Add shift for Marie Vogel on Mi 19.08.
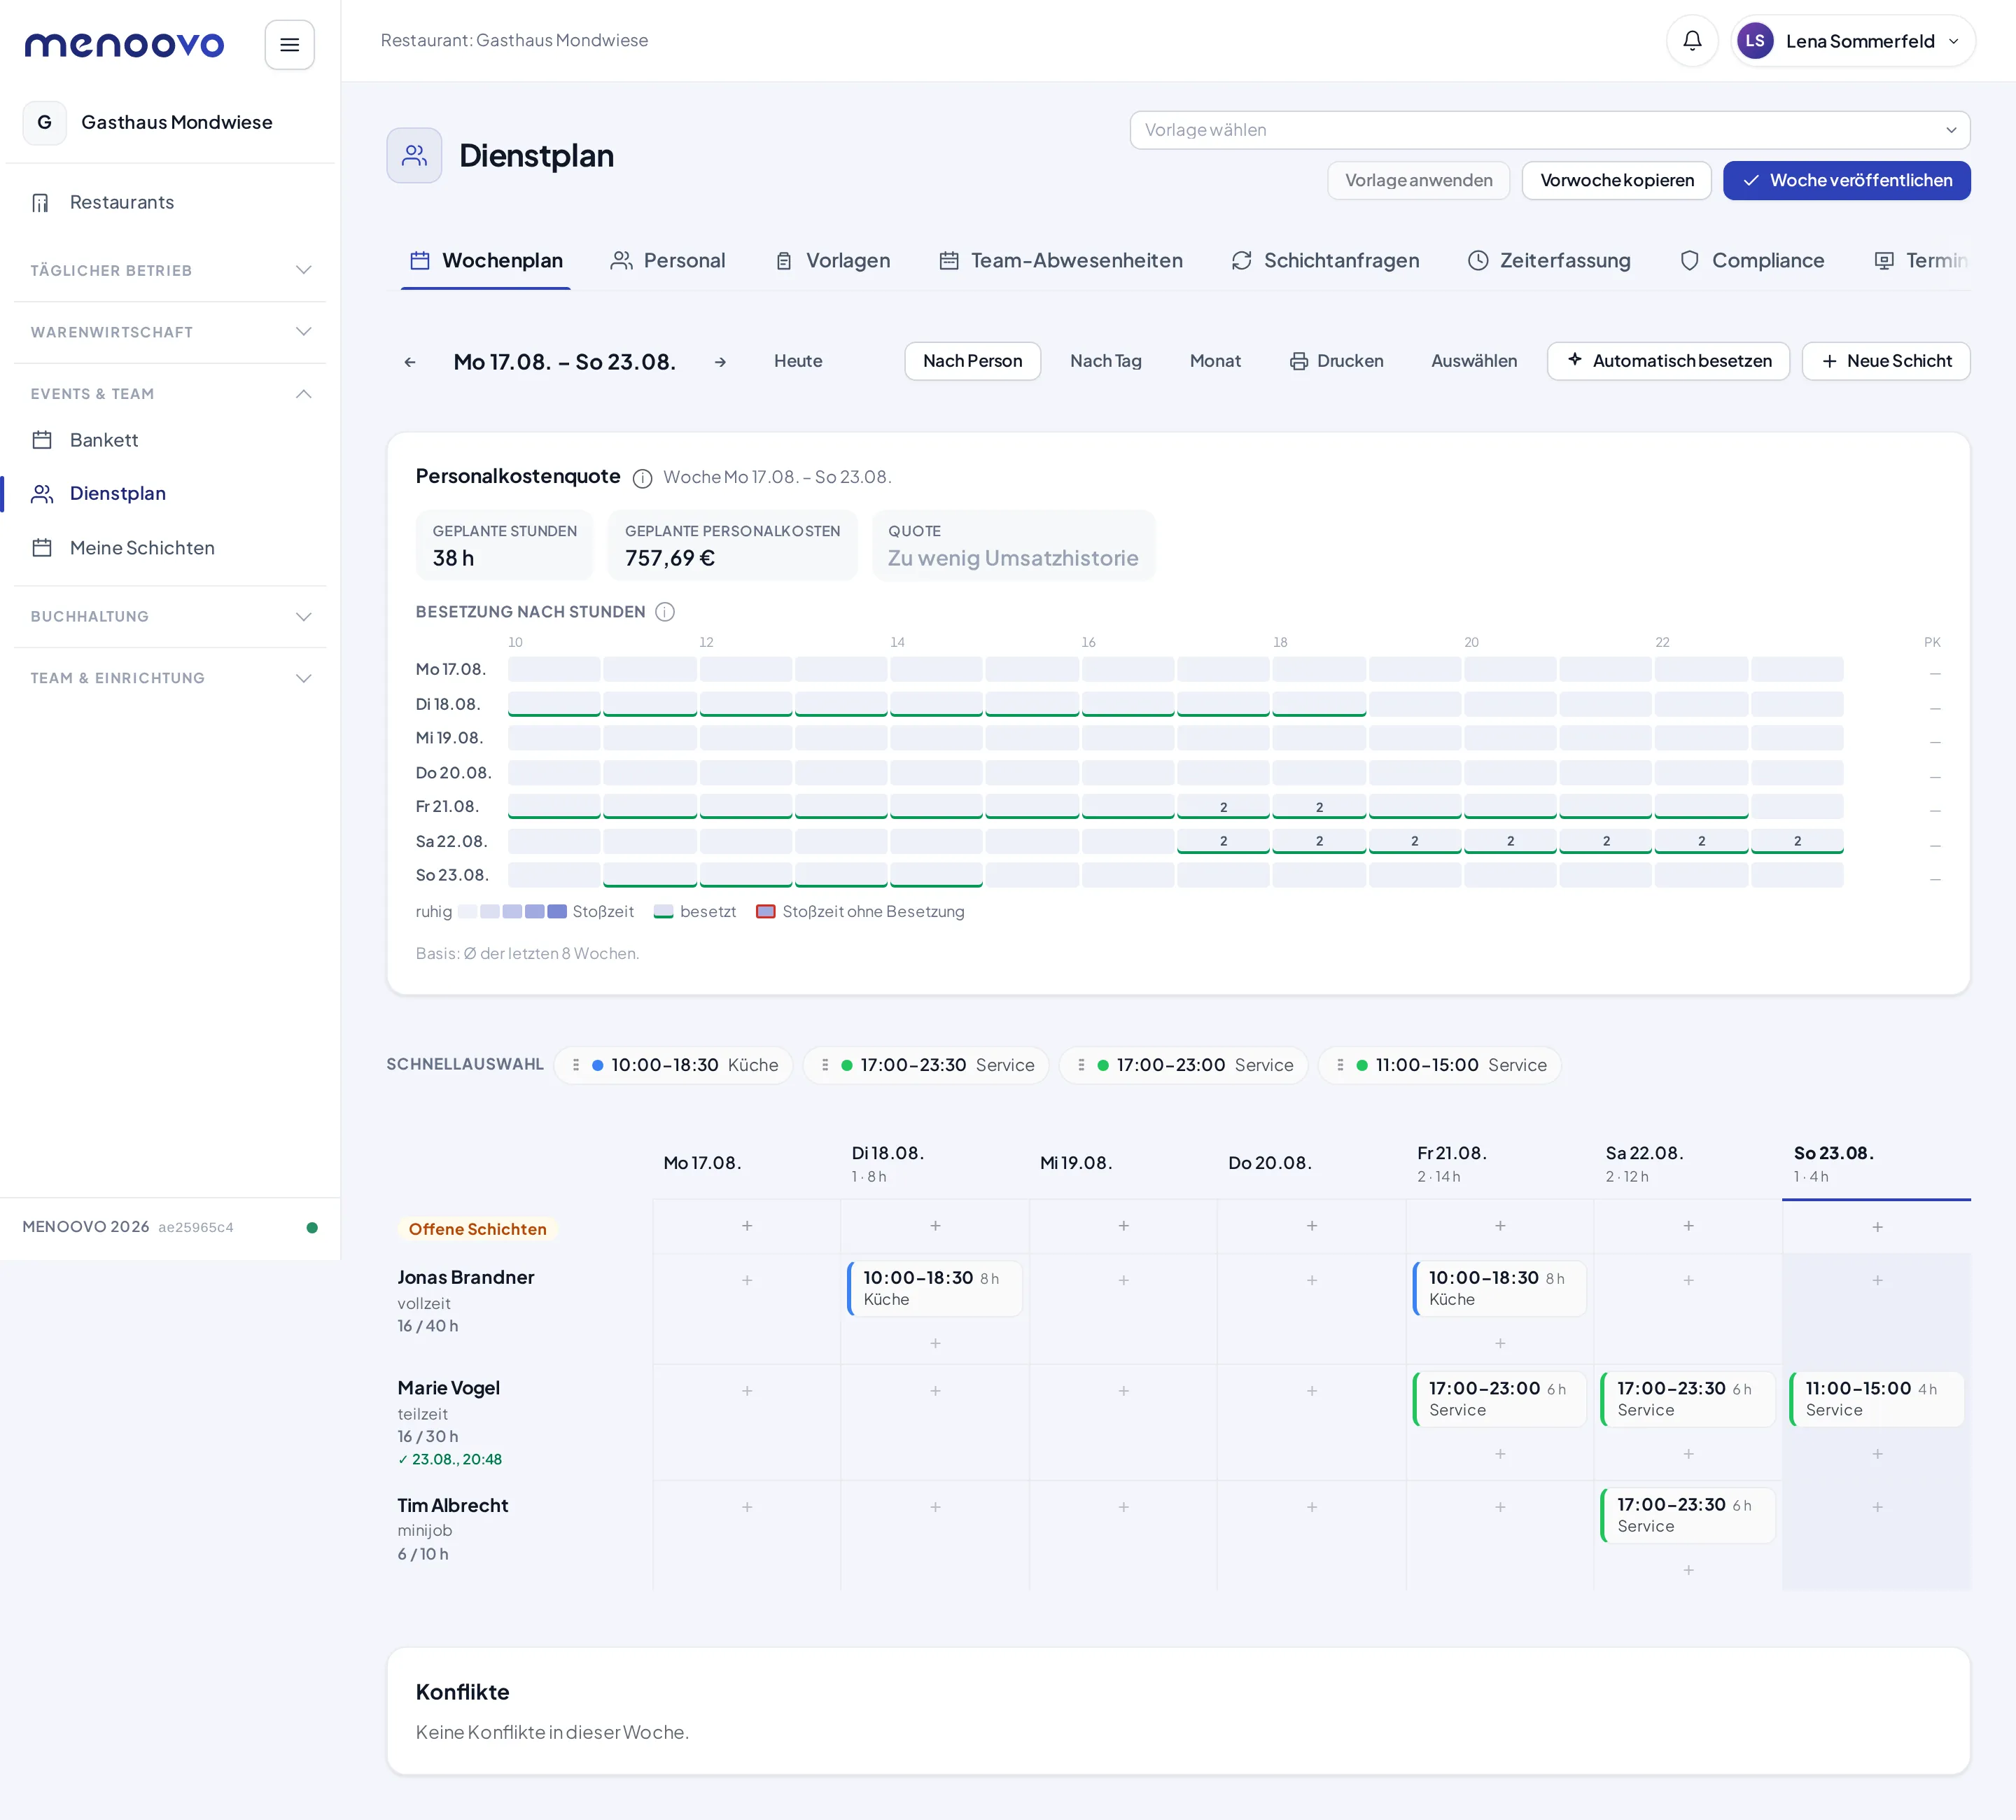 pos(1124,1391)
